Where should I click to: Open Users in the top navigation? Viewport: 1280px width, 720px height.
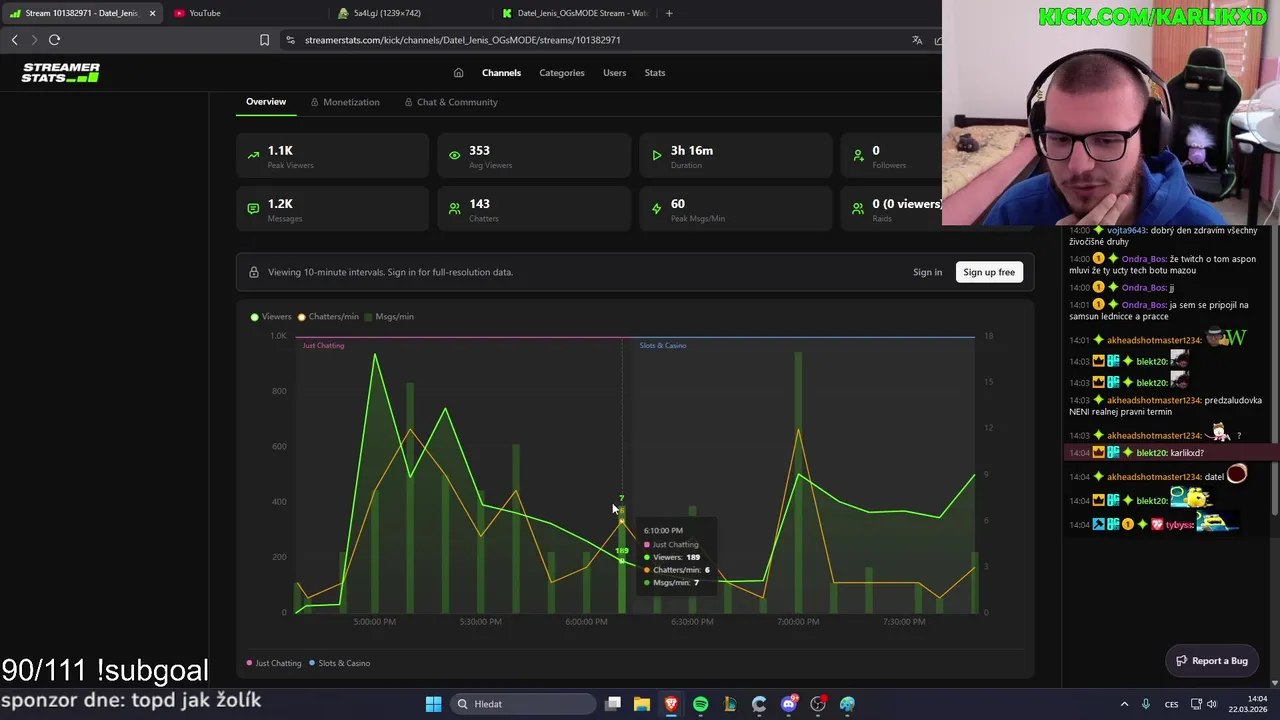point(614,72)
